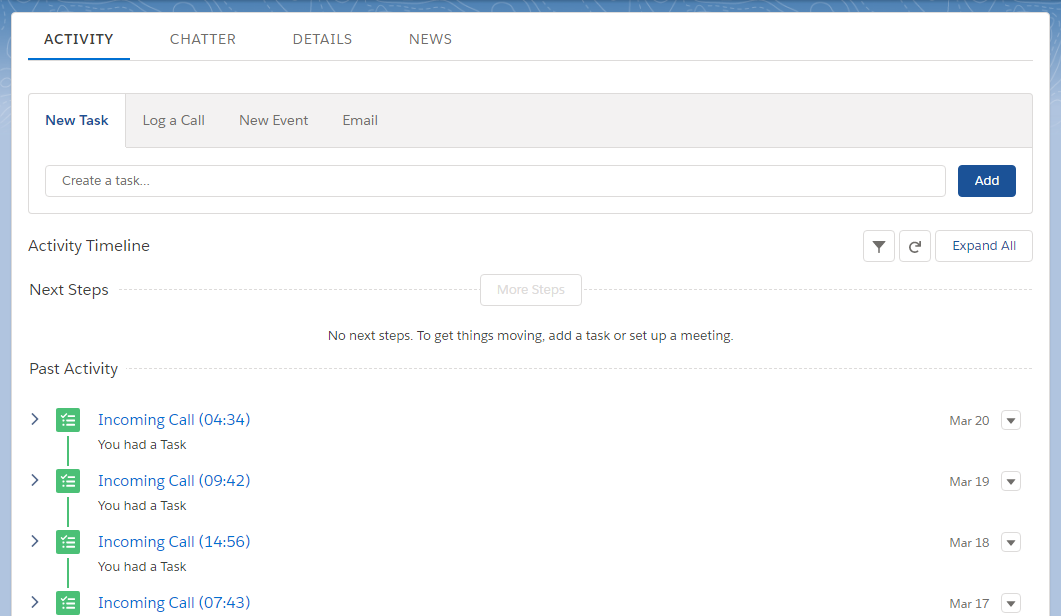
Task: Click the More Steps button
Action: 530,290
